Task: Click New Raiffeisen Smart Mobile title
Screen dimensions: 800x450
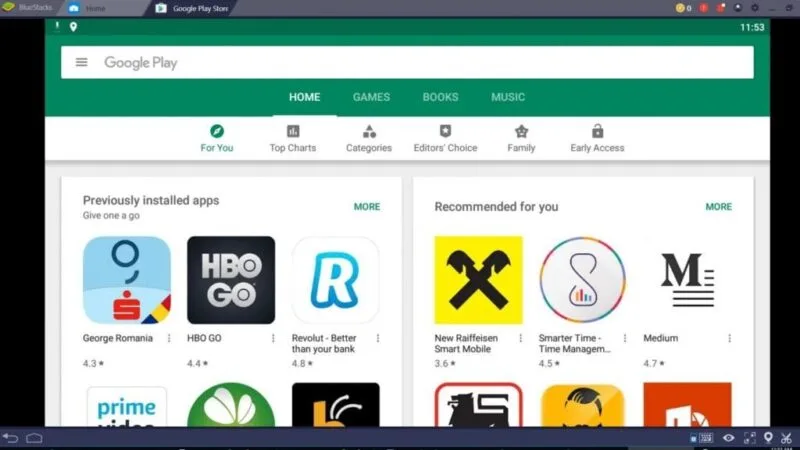Action: 466,344
